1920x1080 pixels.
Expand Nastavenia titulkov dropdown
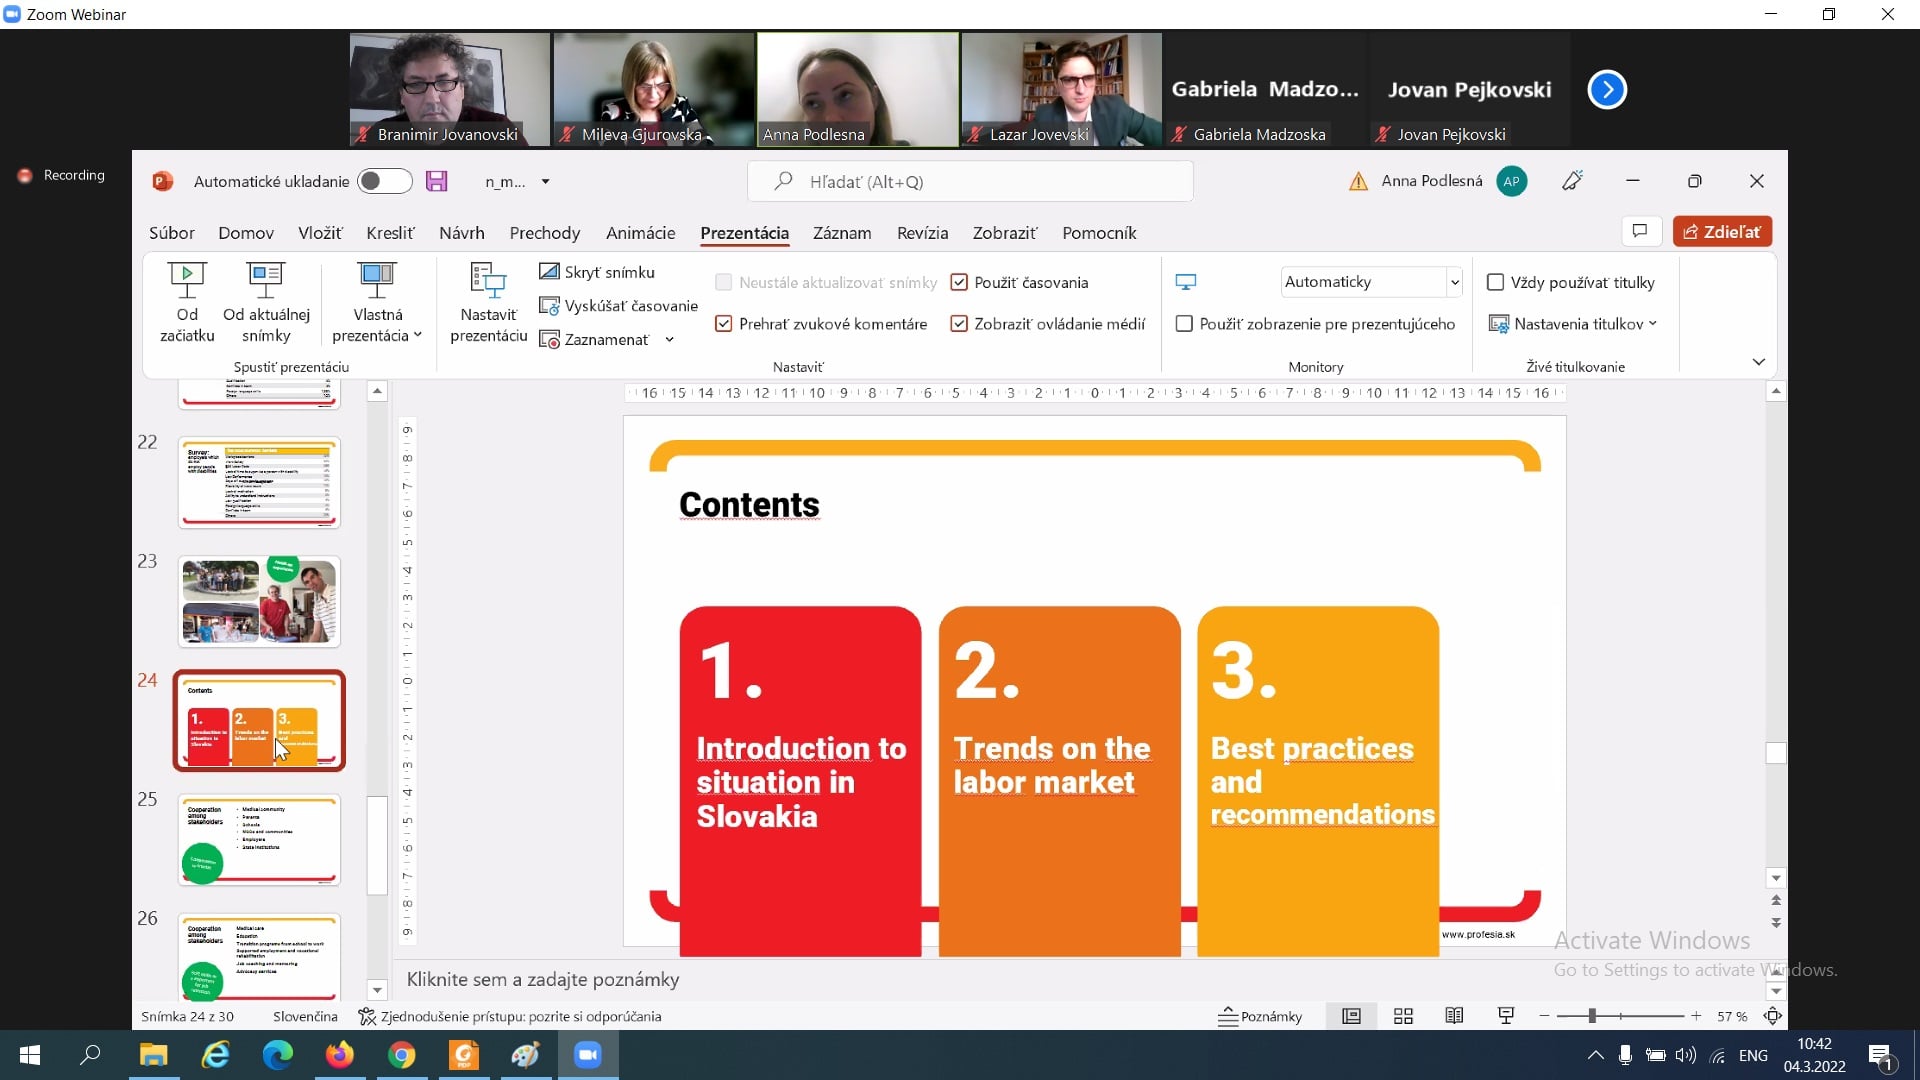(x=1652, y=324)
